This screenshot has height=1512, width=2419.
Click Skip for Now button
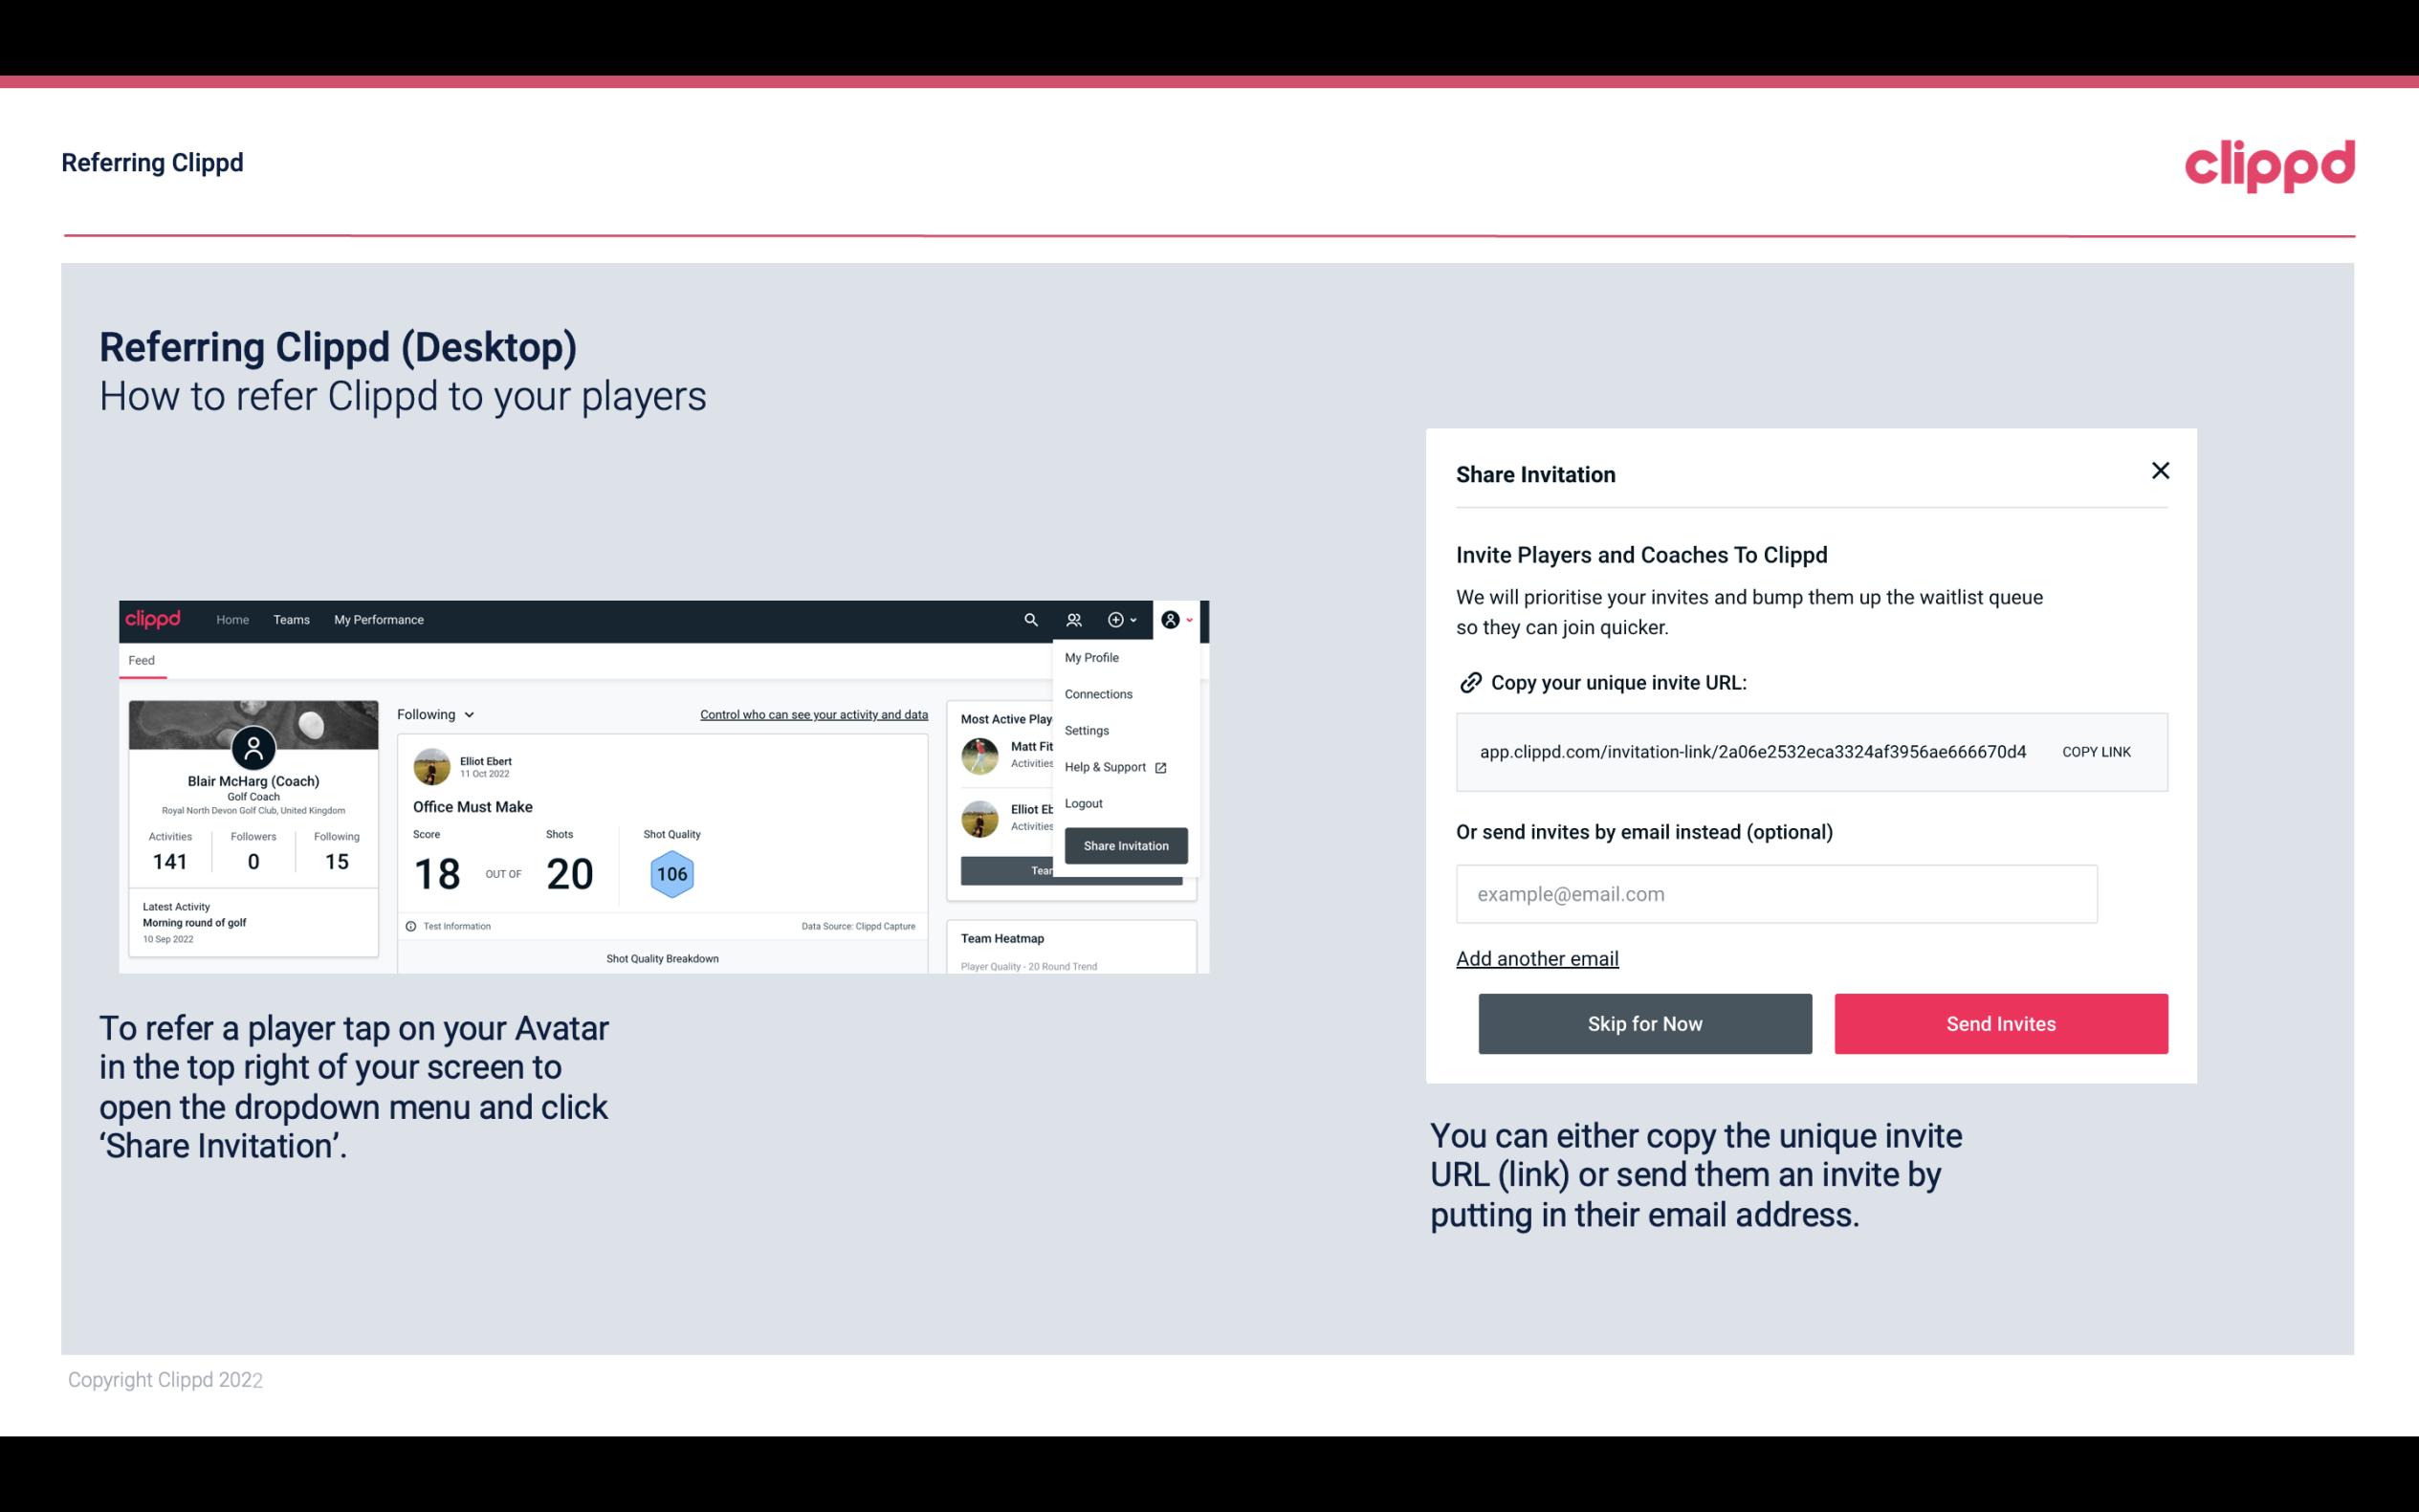(1644, 1022)
